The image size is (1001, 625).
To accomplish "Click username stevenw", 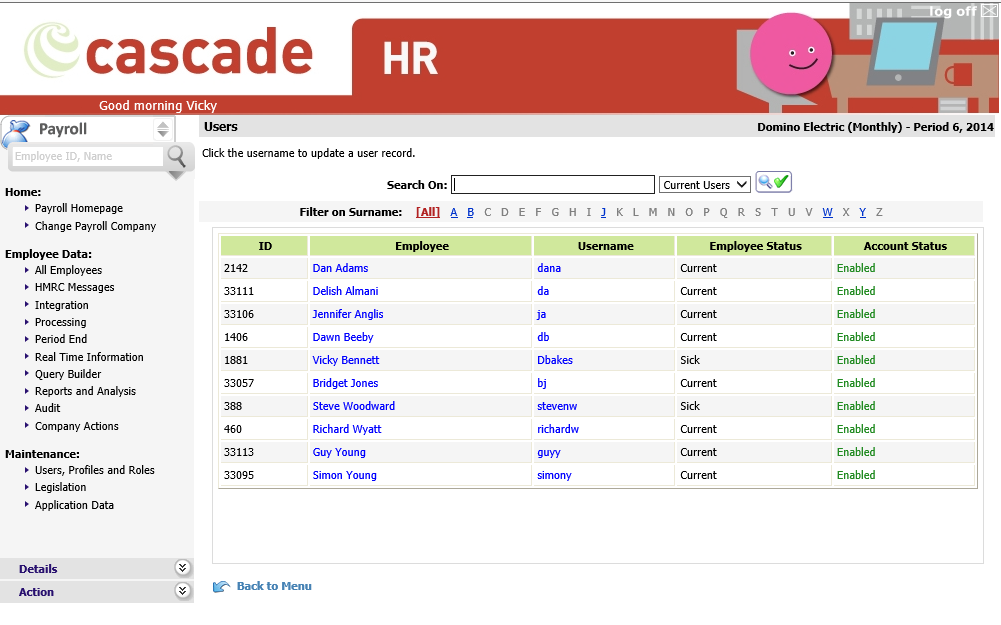I will point(557,406).
